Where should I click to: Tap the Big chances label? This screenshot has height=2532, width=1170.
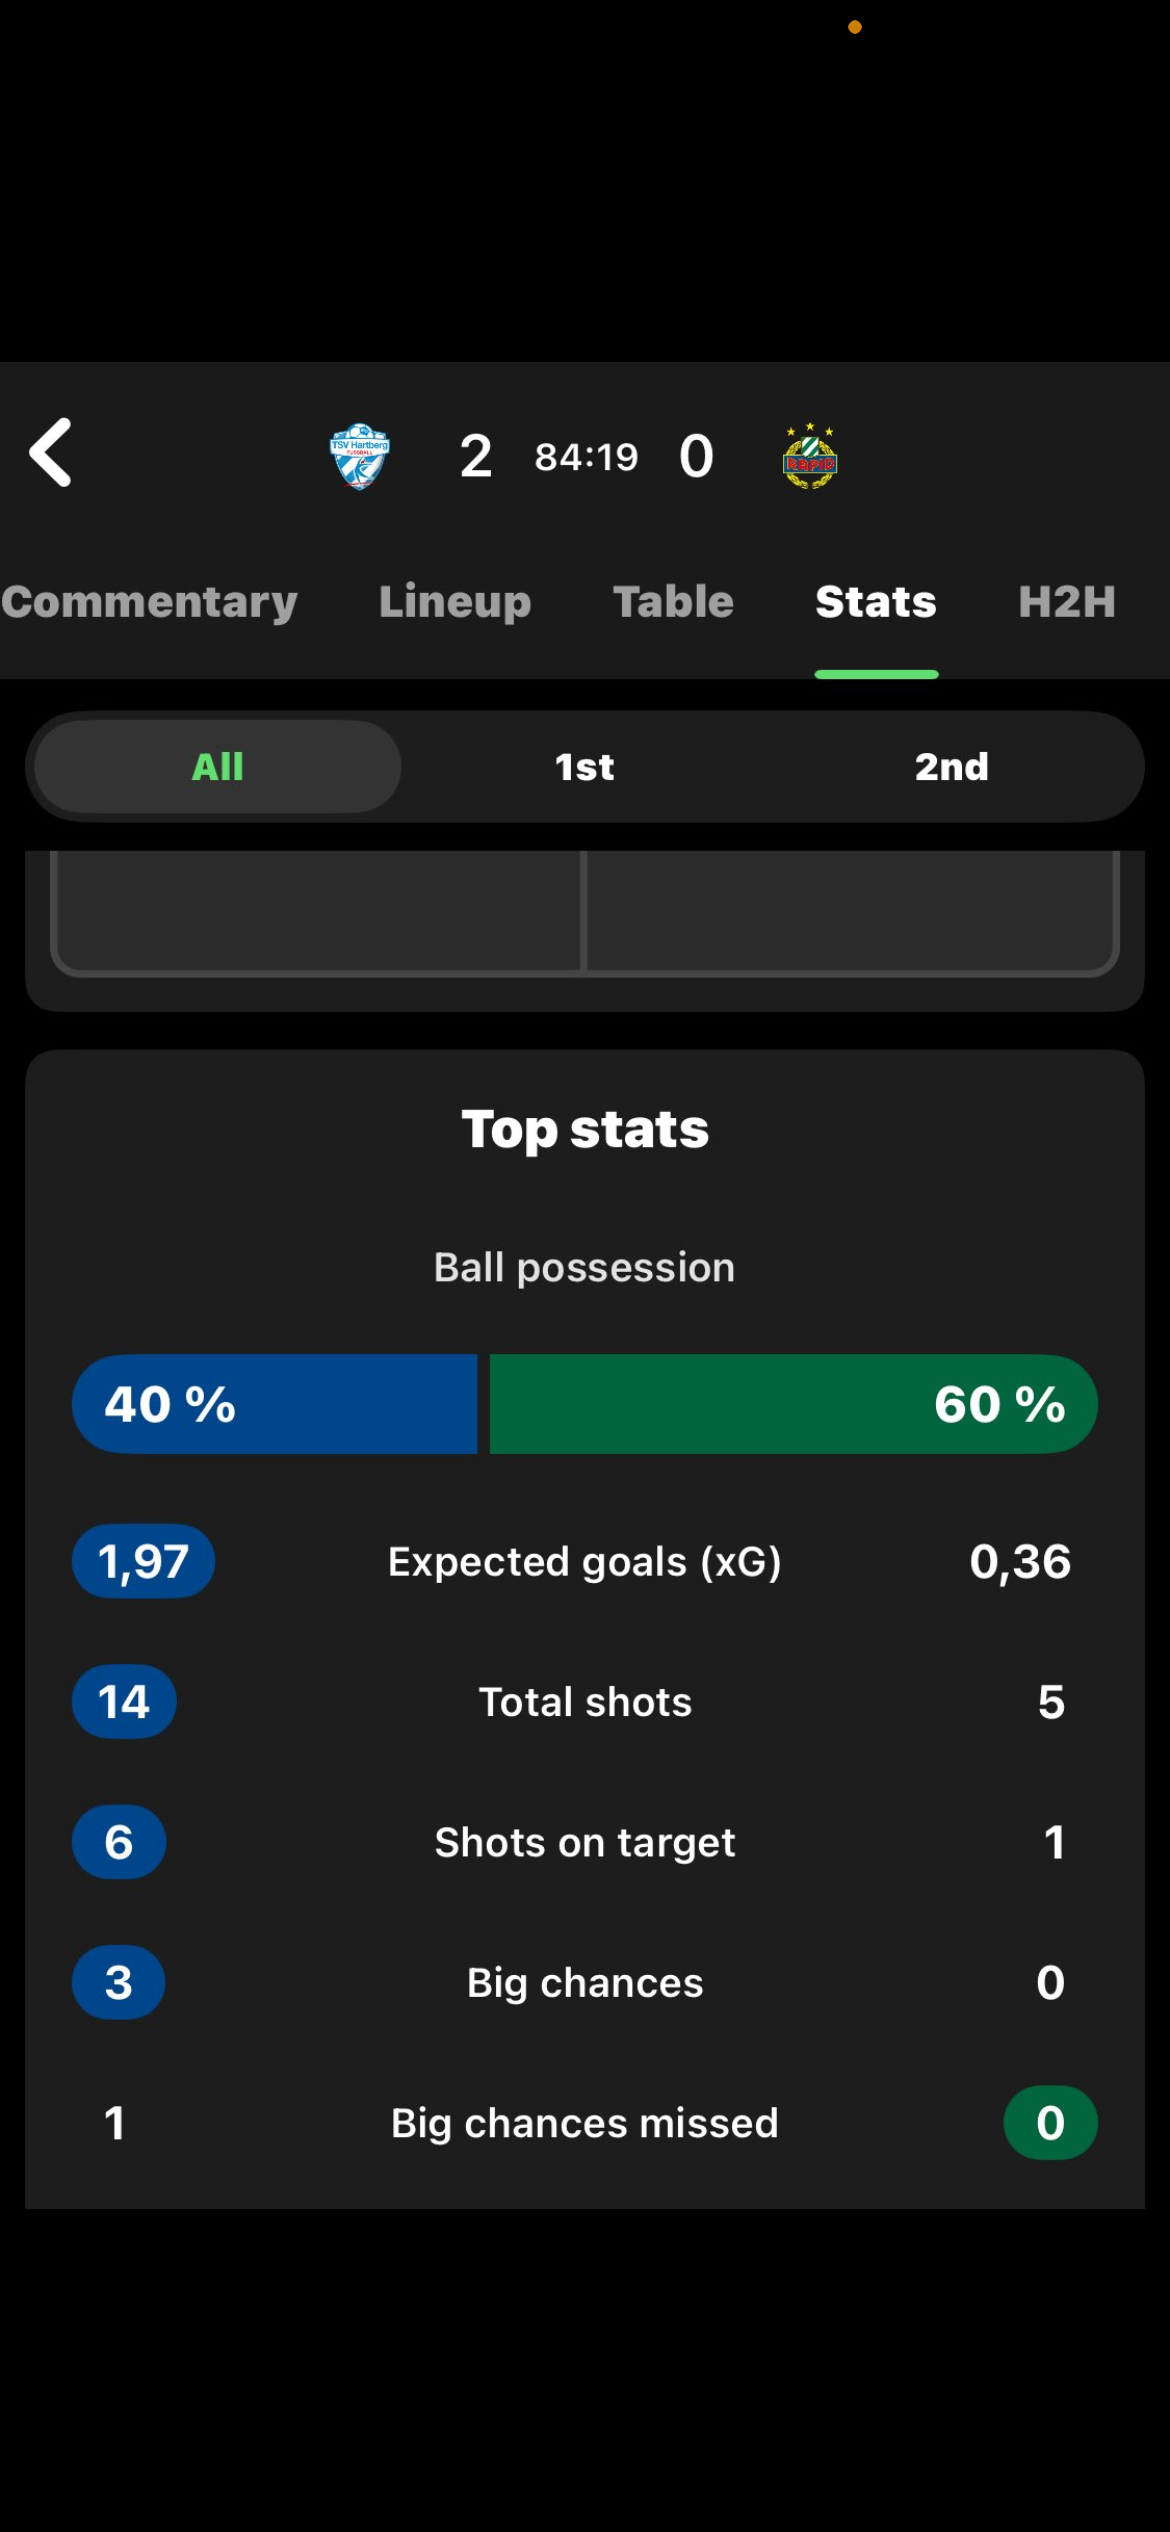pyautogui.click(x=585, y=1983)
